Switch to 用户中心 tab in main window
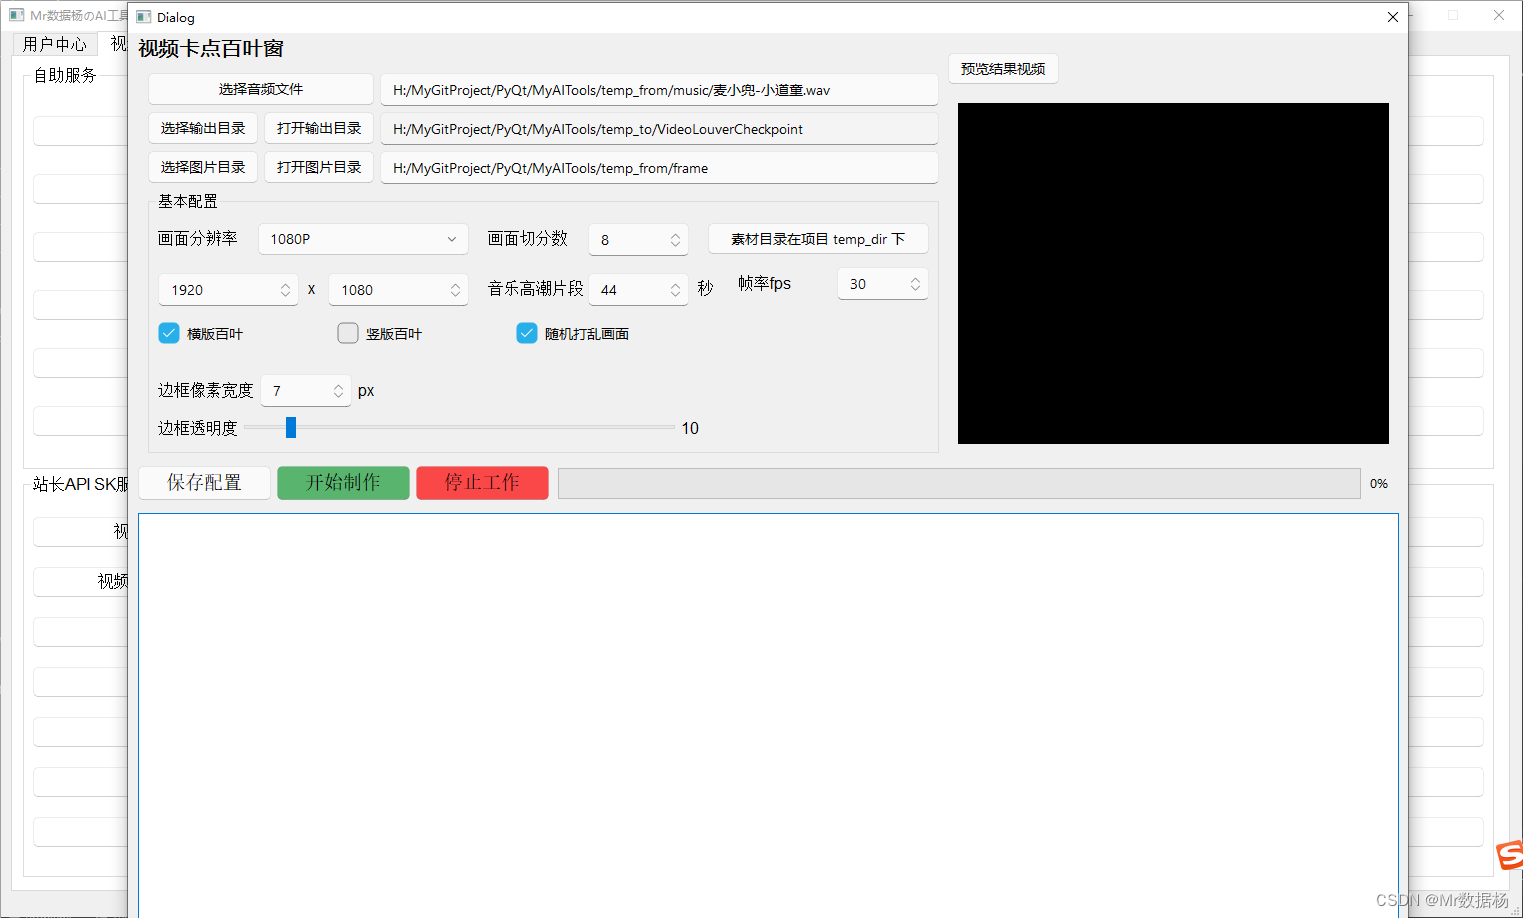The image size is (1523, 918). point(55,44)
